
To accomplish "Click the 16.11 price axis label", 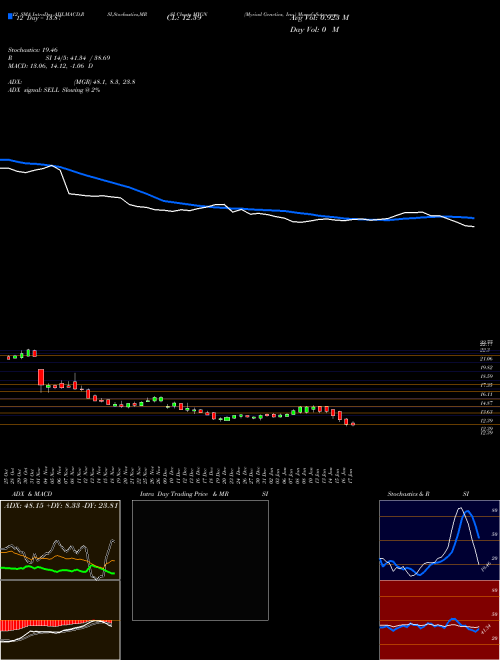I will click(x=486, y=394).
